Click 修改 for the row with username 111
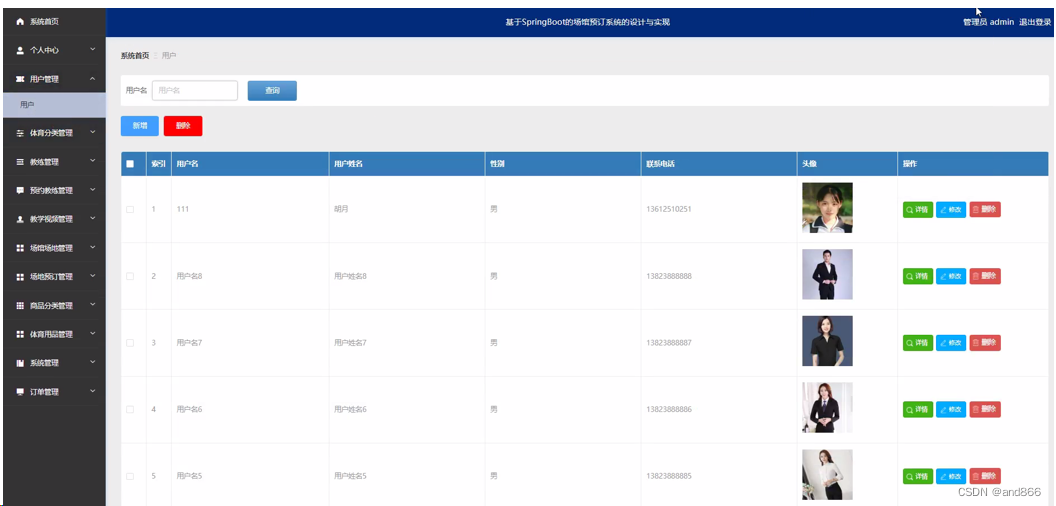 951,210
